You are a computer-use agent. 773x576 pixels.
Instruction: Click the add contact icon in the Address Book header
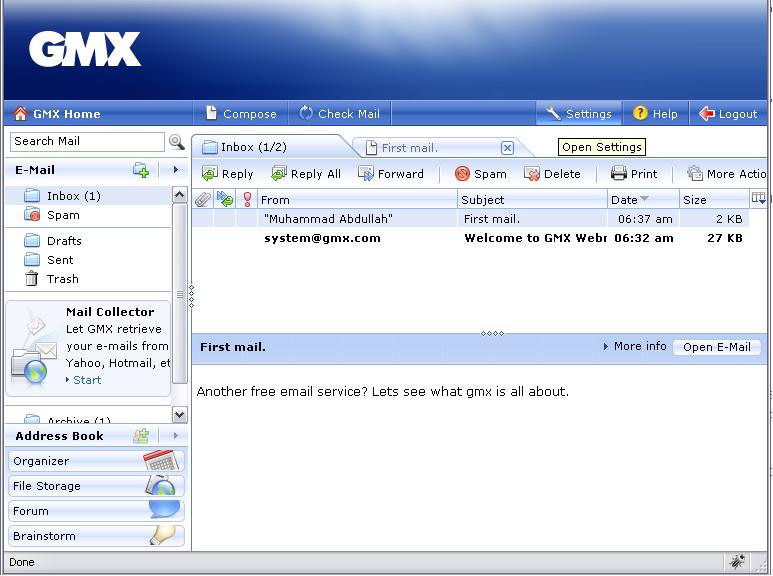(x=141, y=436)
